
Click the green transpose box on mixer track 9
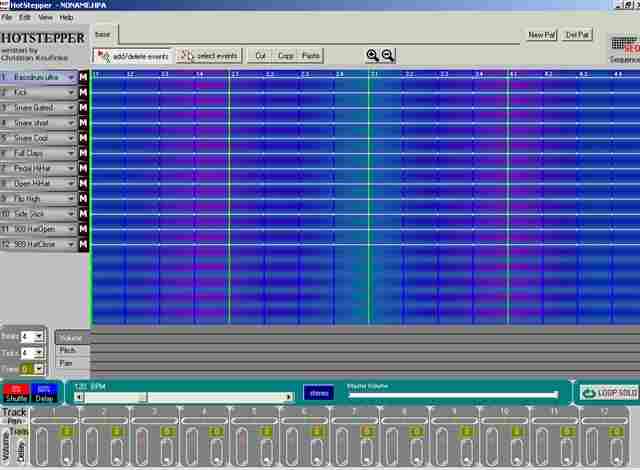tap(467, 432)
